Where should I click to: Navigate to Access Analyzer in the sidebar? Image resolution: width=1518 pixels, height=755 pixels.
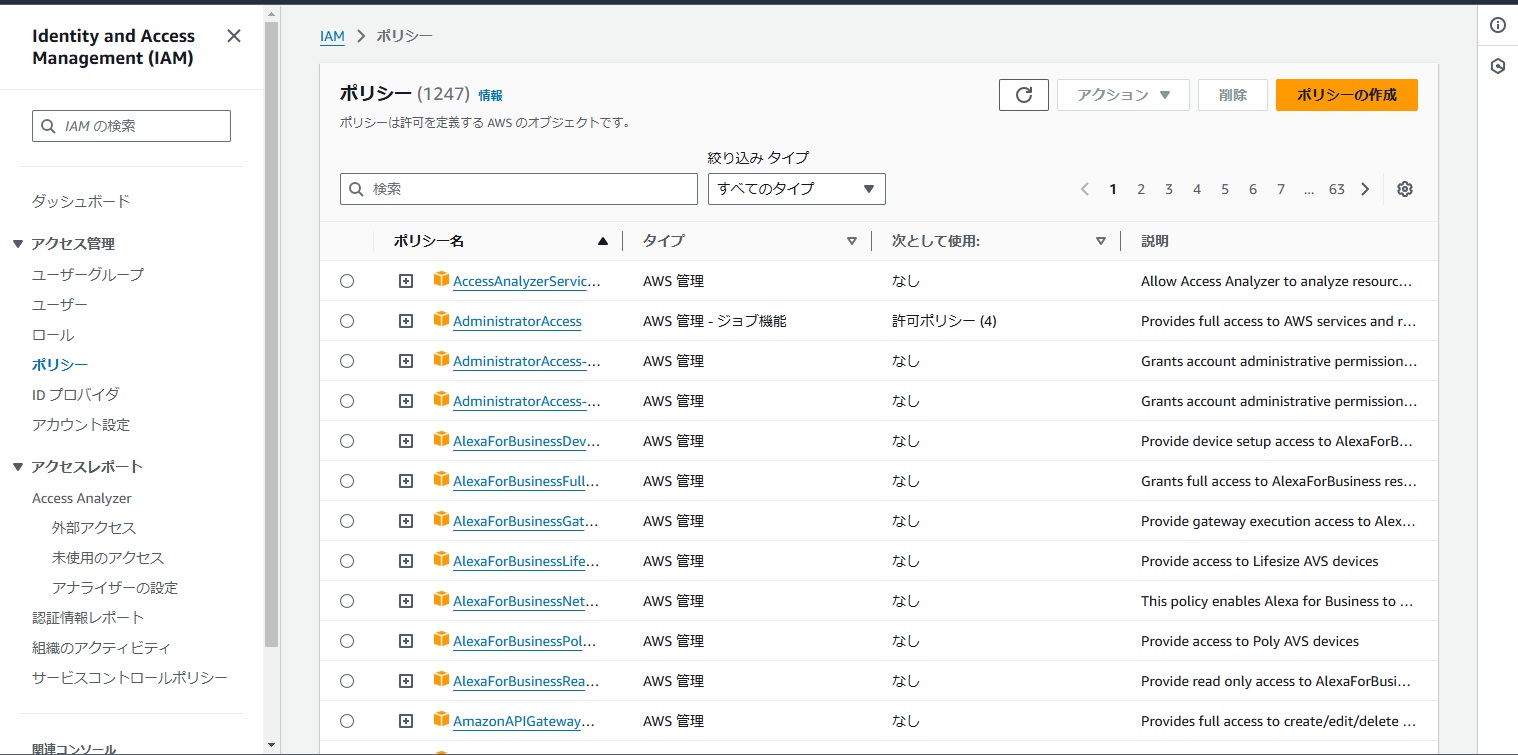tap(82, 497)
